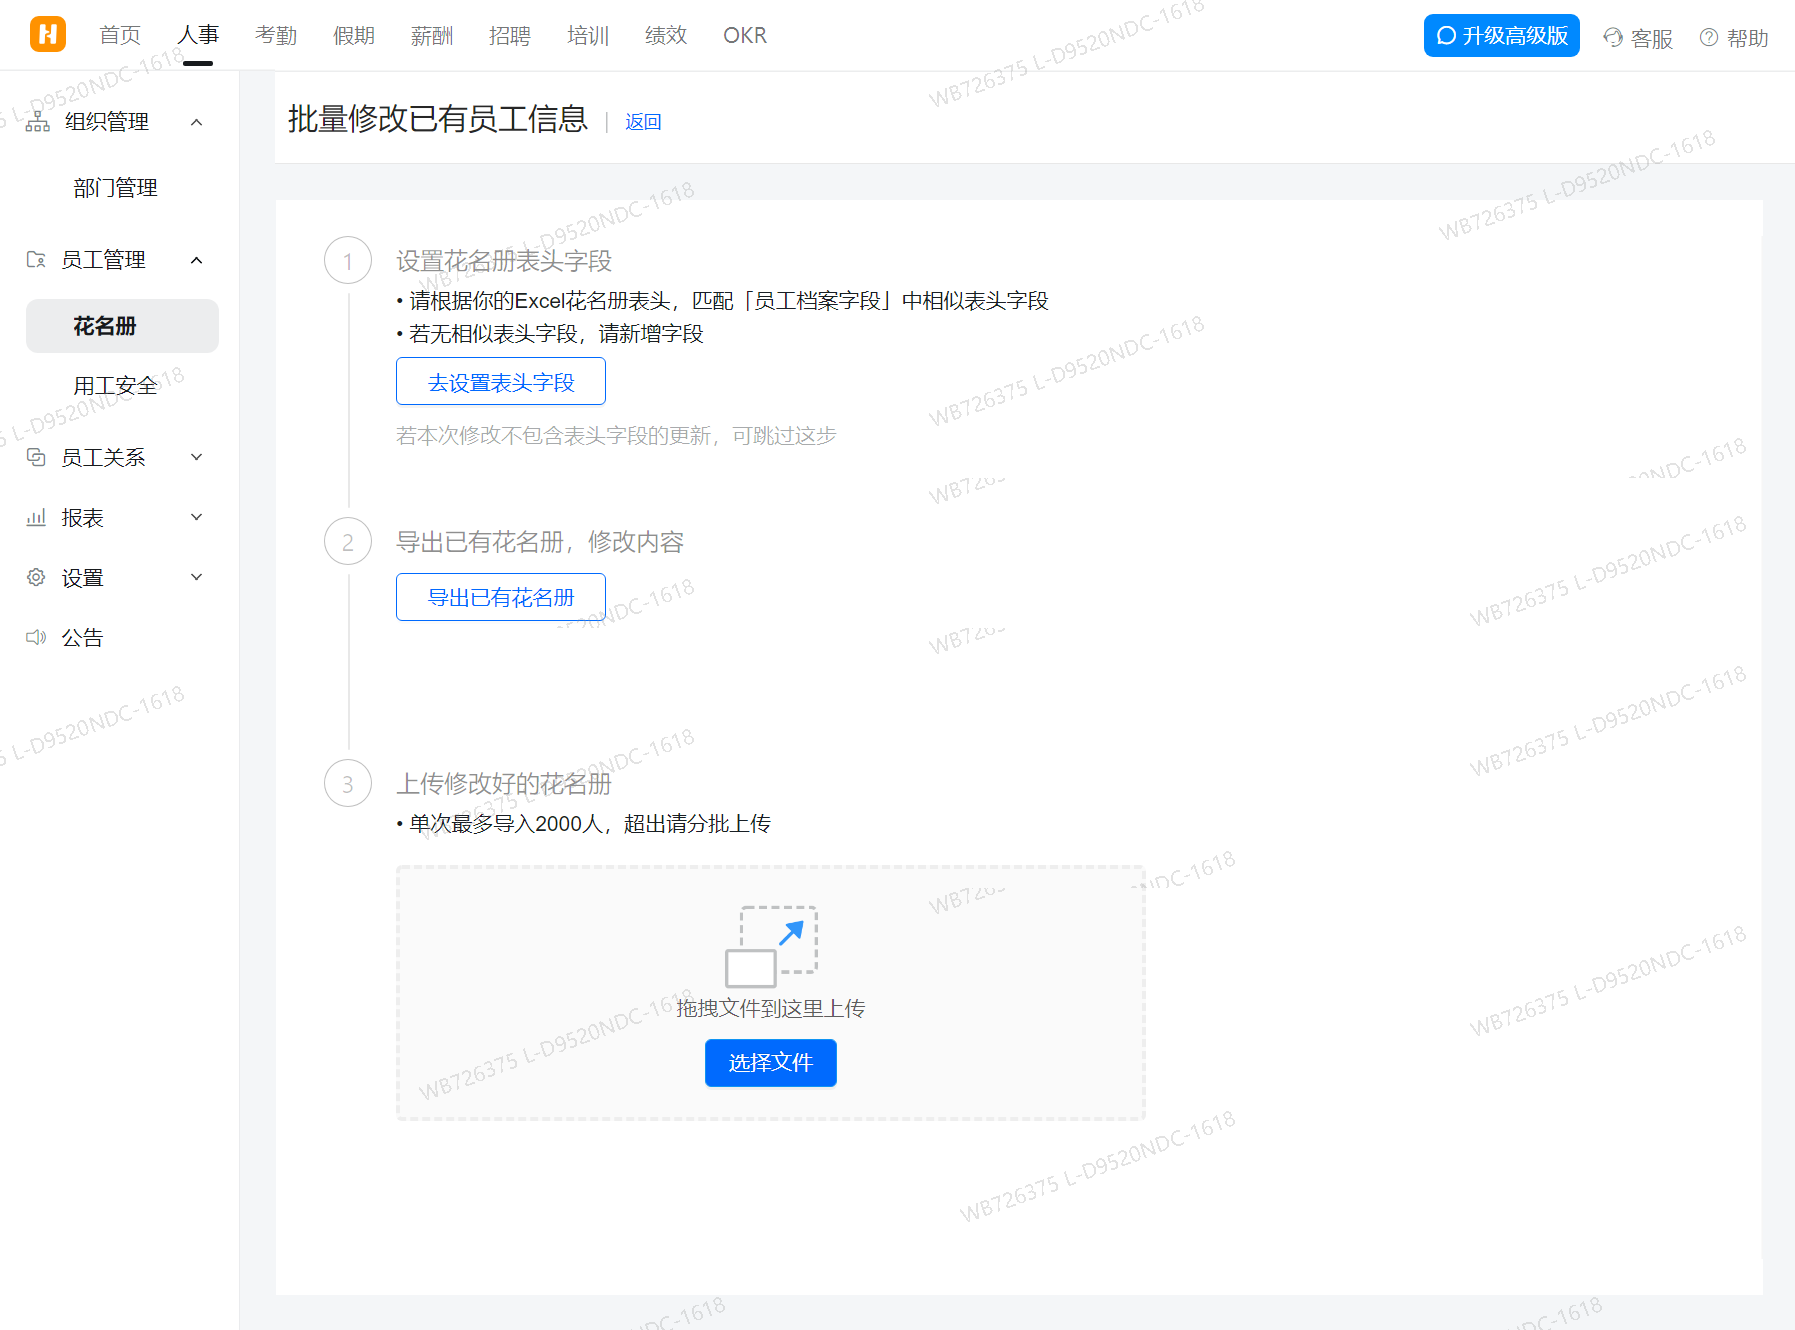Click the 返回 link
This screenshot has width=1795, height=1330.
(642, 121)
